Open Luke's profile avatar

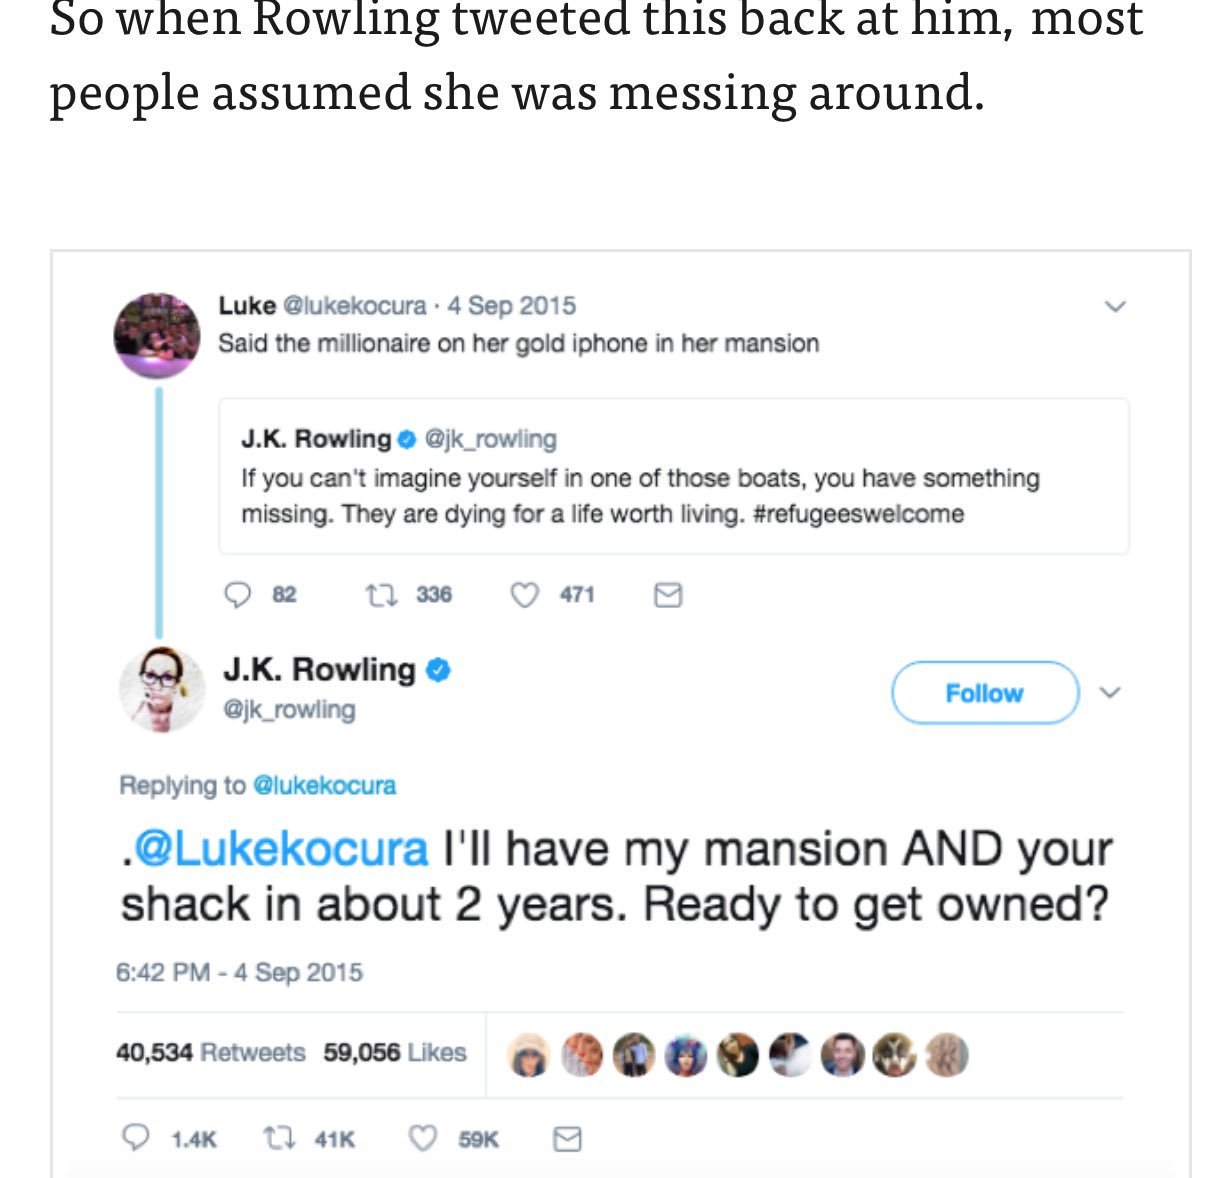[x=157, y=336]
